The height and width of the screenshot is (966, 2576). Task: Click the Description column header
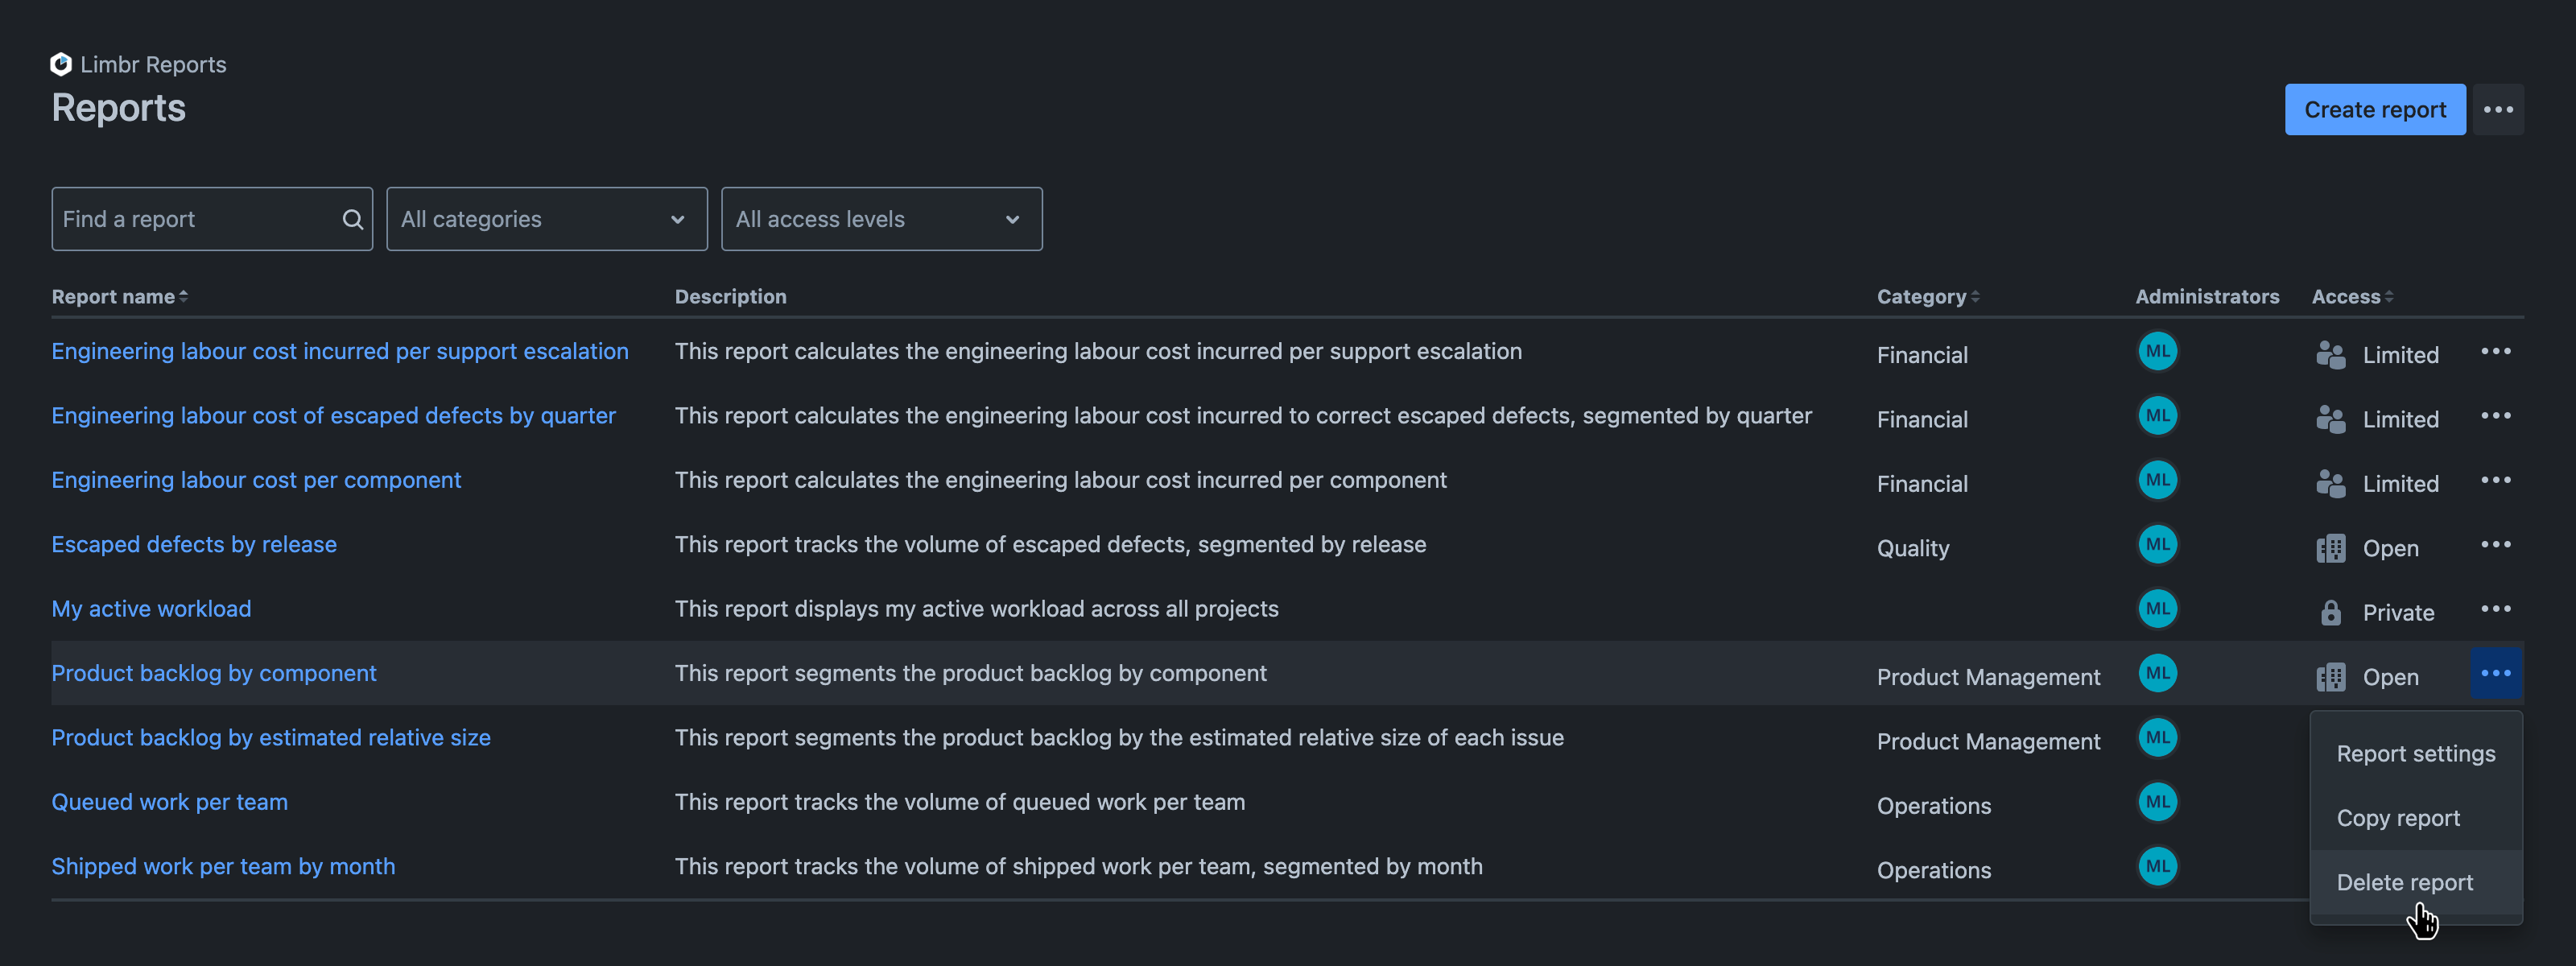[730, 297]
